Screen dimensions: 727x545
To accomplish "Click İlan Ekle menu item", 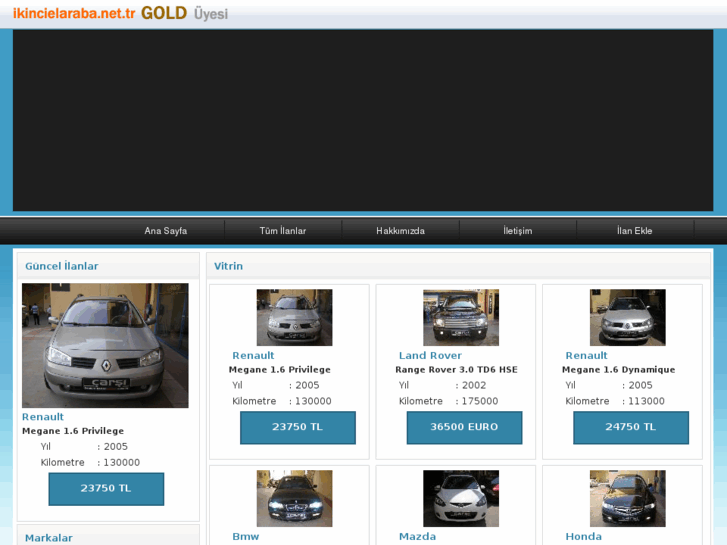I will tap(634, 231).
